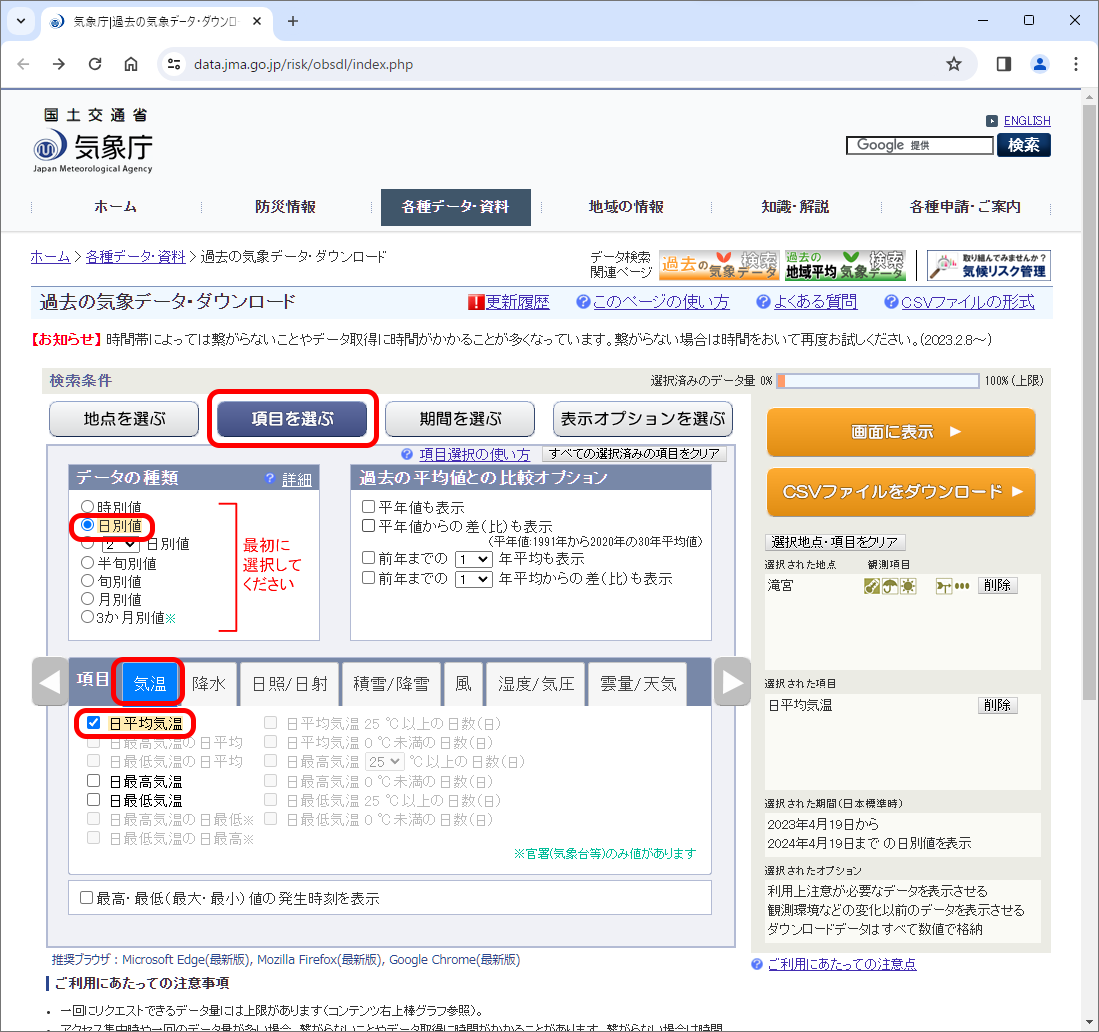The height and width of the screenshot is (1032, 1099).
Task: Click the 表示オプションを選ぶ button
Action: (643, 419)
